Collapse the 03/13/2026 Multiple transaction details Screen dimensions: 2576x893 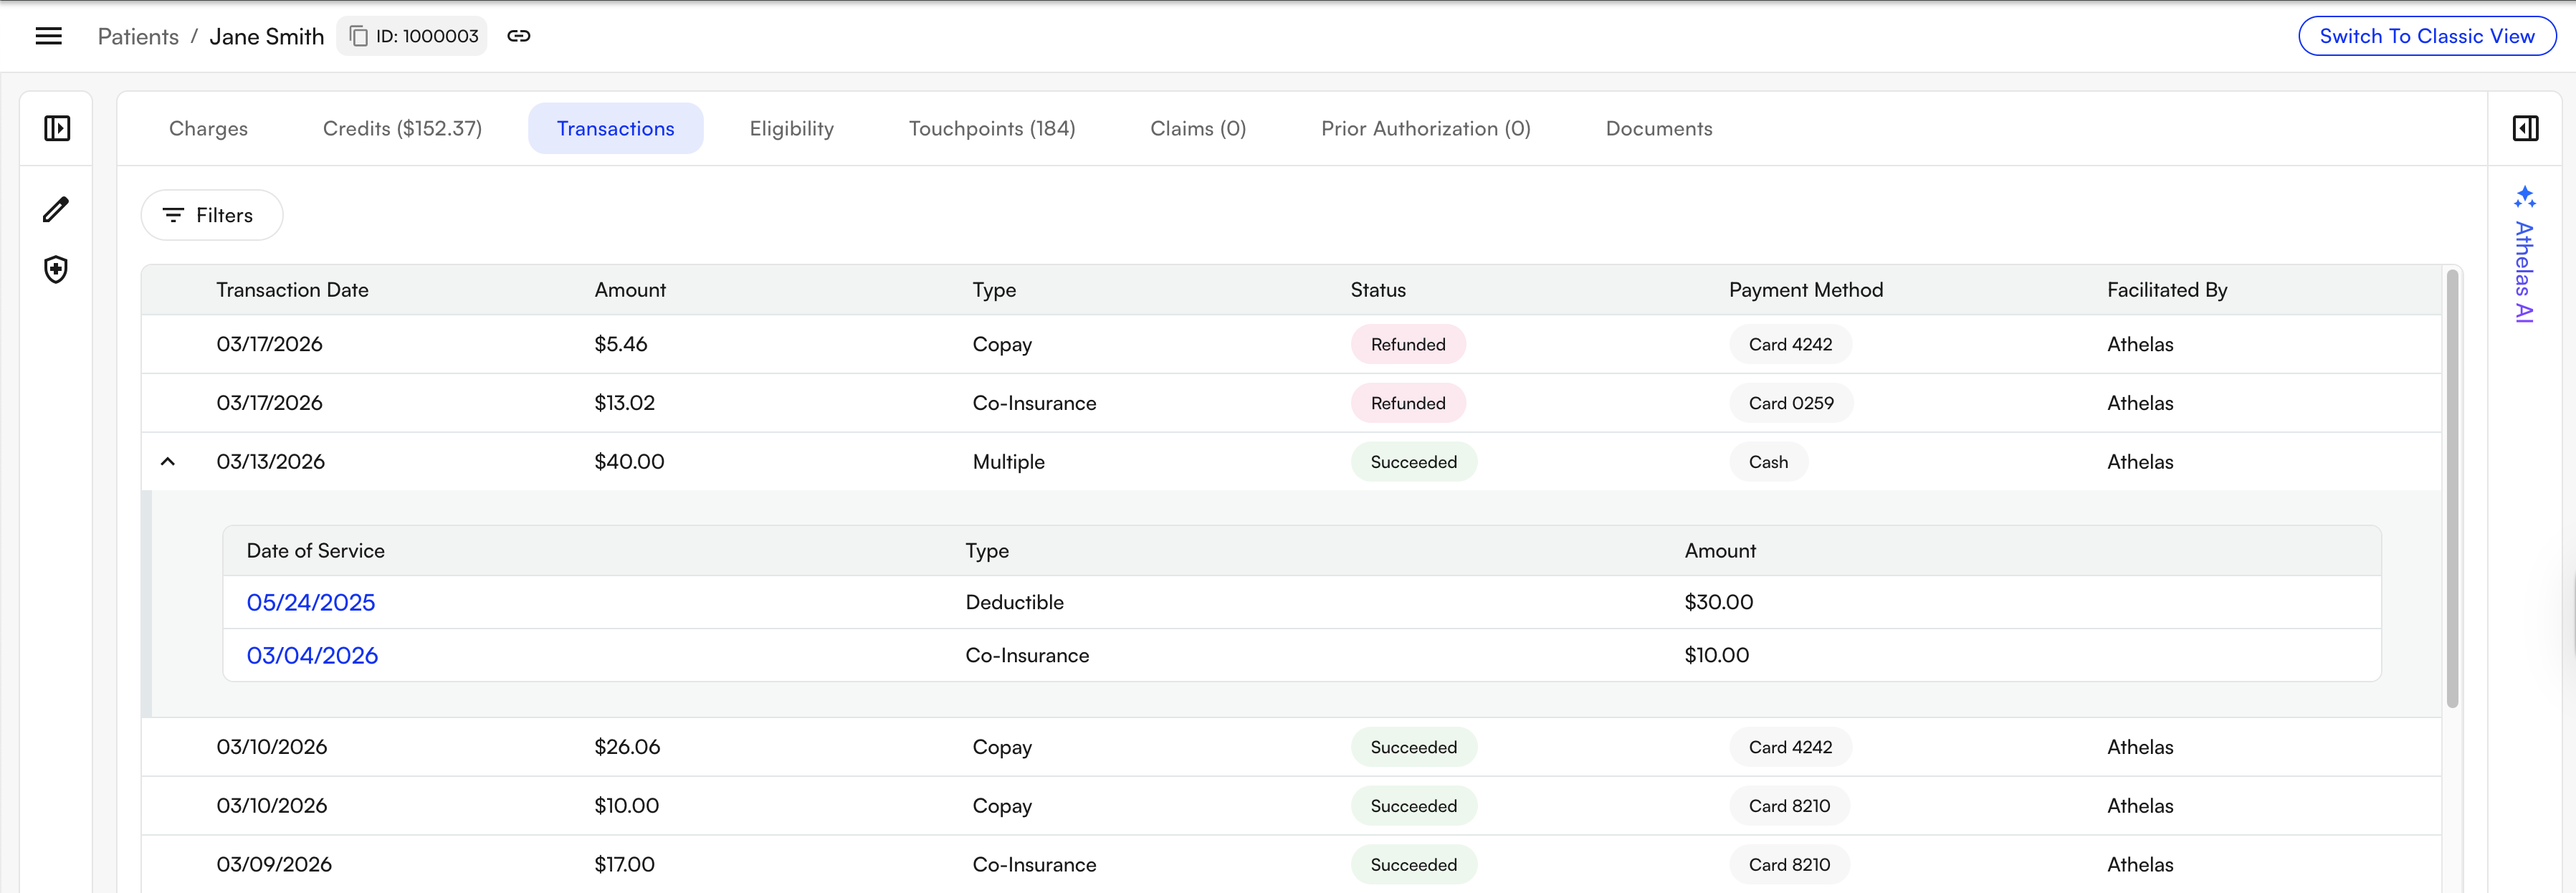tap(168, 461)
